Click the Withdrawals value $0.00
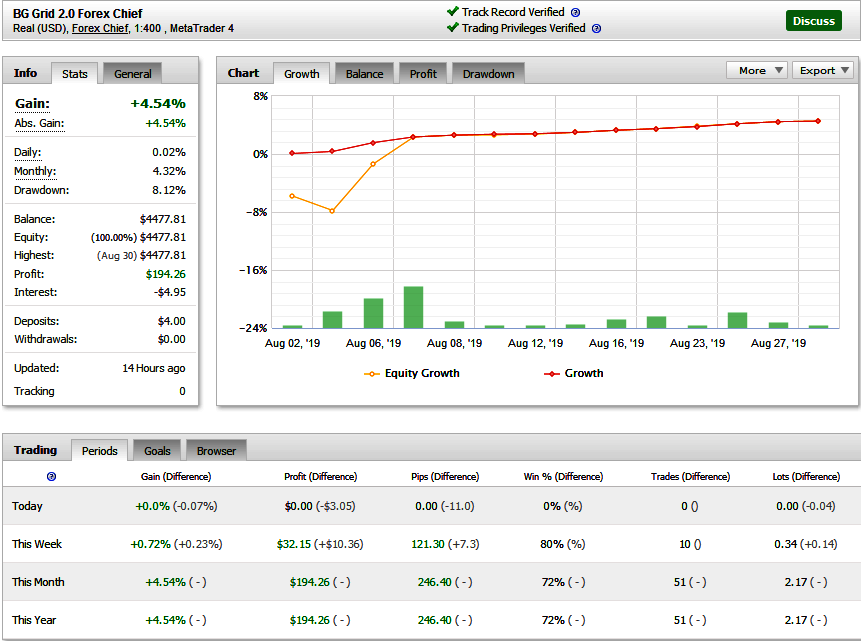This screenshot has width=861, height=641. (x=172, y=339)
